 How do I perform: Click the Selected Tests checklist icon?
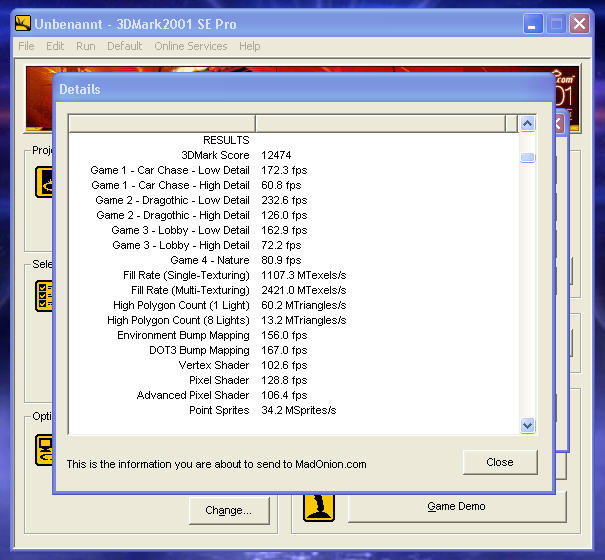pyautogui.click(x=44, y=296)
